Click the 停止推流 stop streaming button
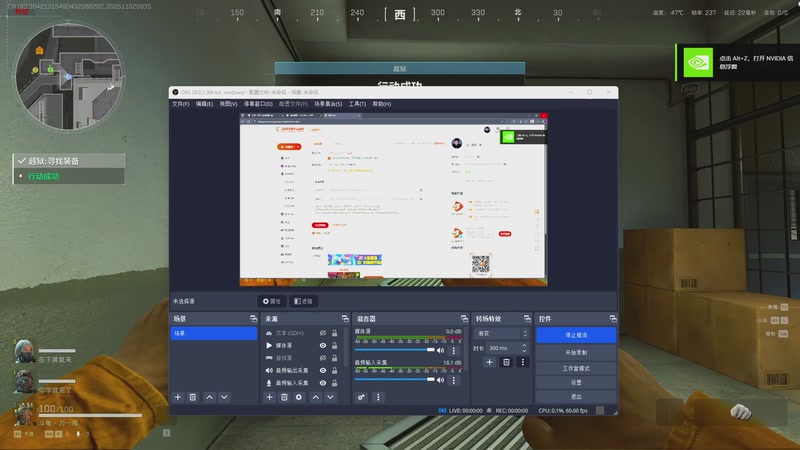 coord(576,335)
